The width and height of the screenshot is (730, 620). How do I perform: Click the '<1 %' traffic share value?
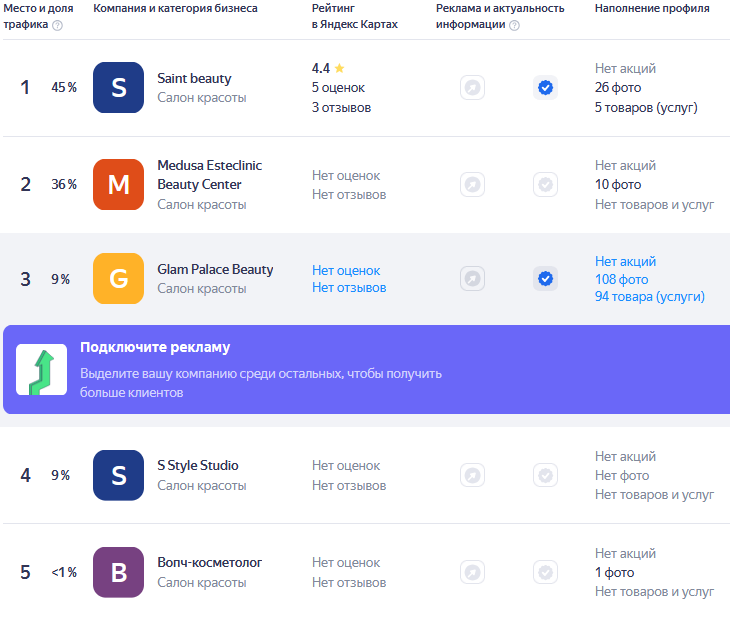point(64,572)
